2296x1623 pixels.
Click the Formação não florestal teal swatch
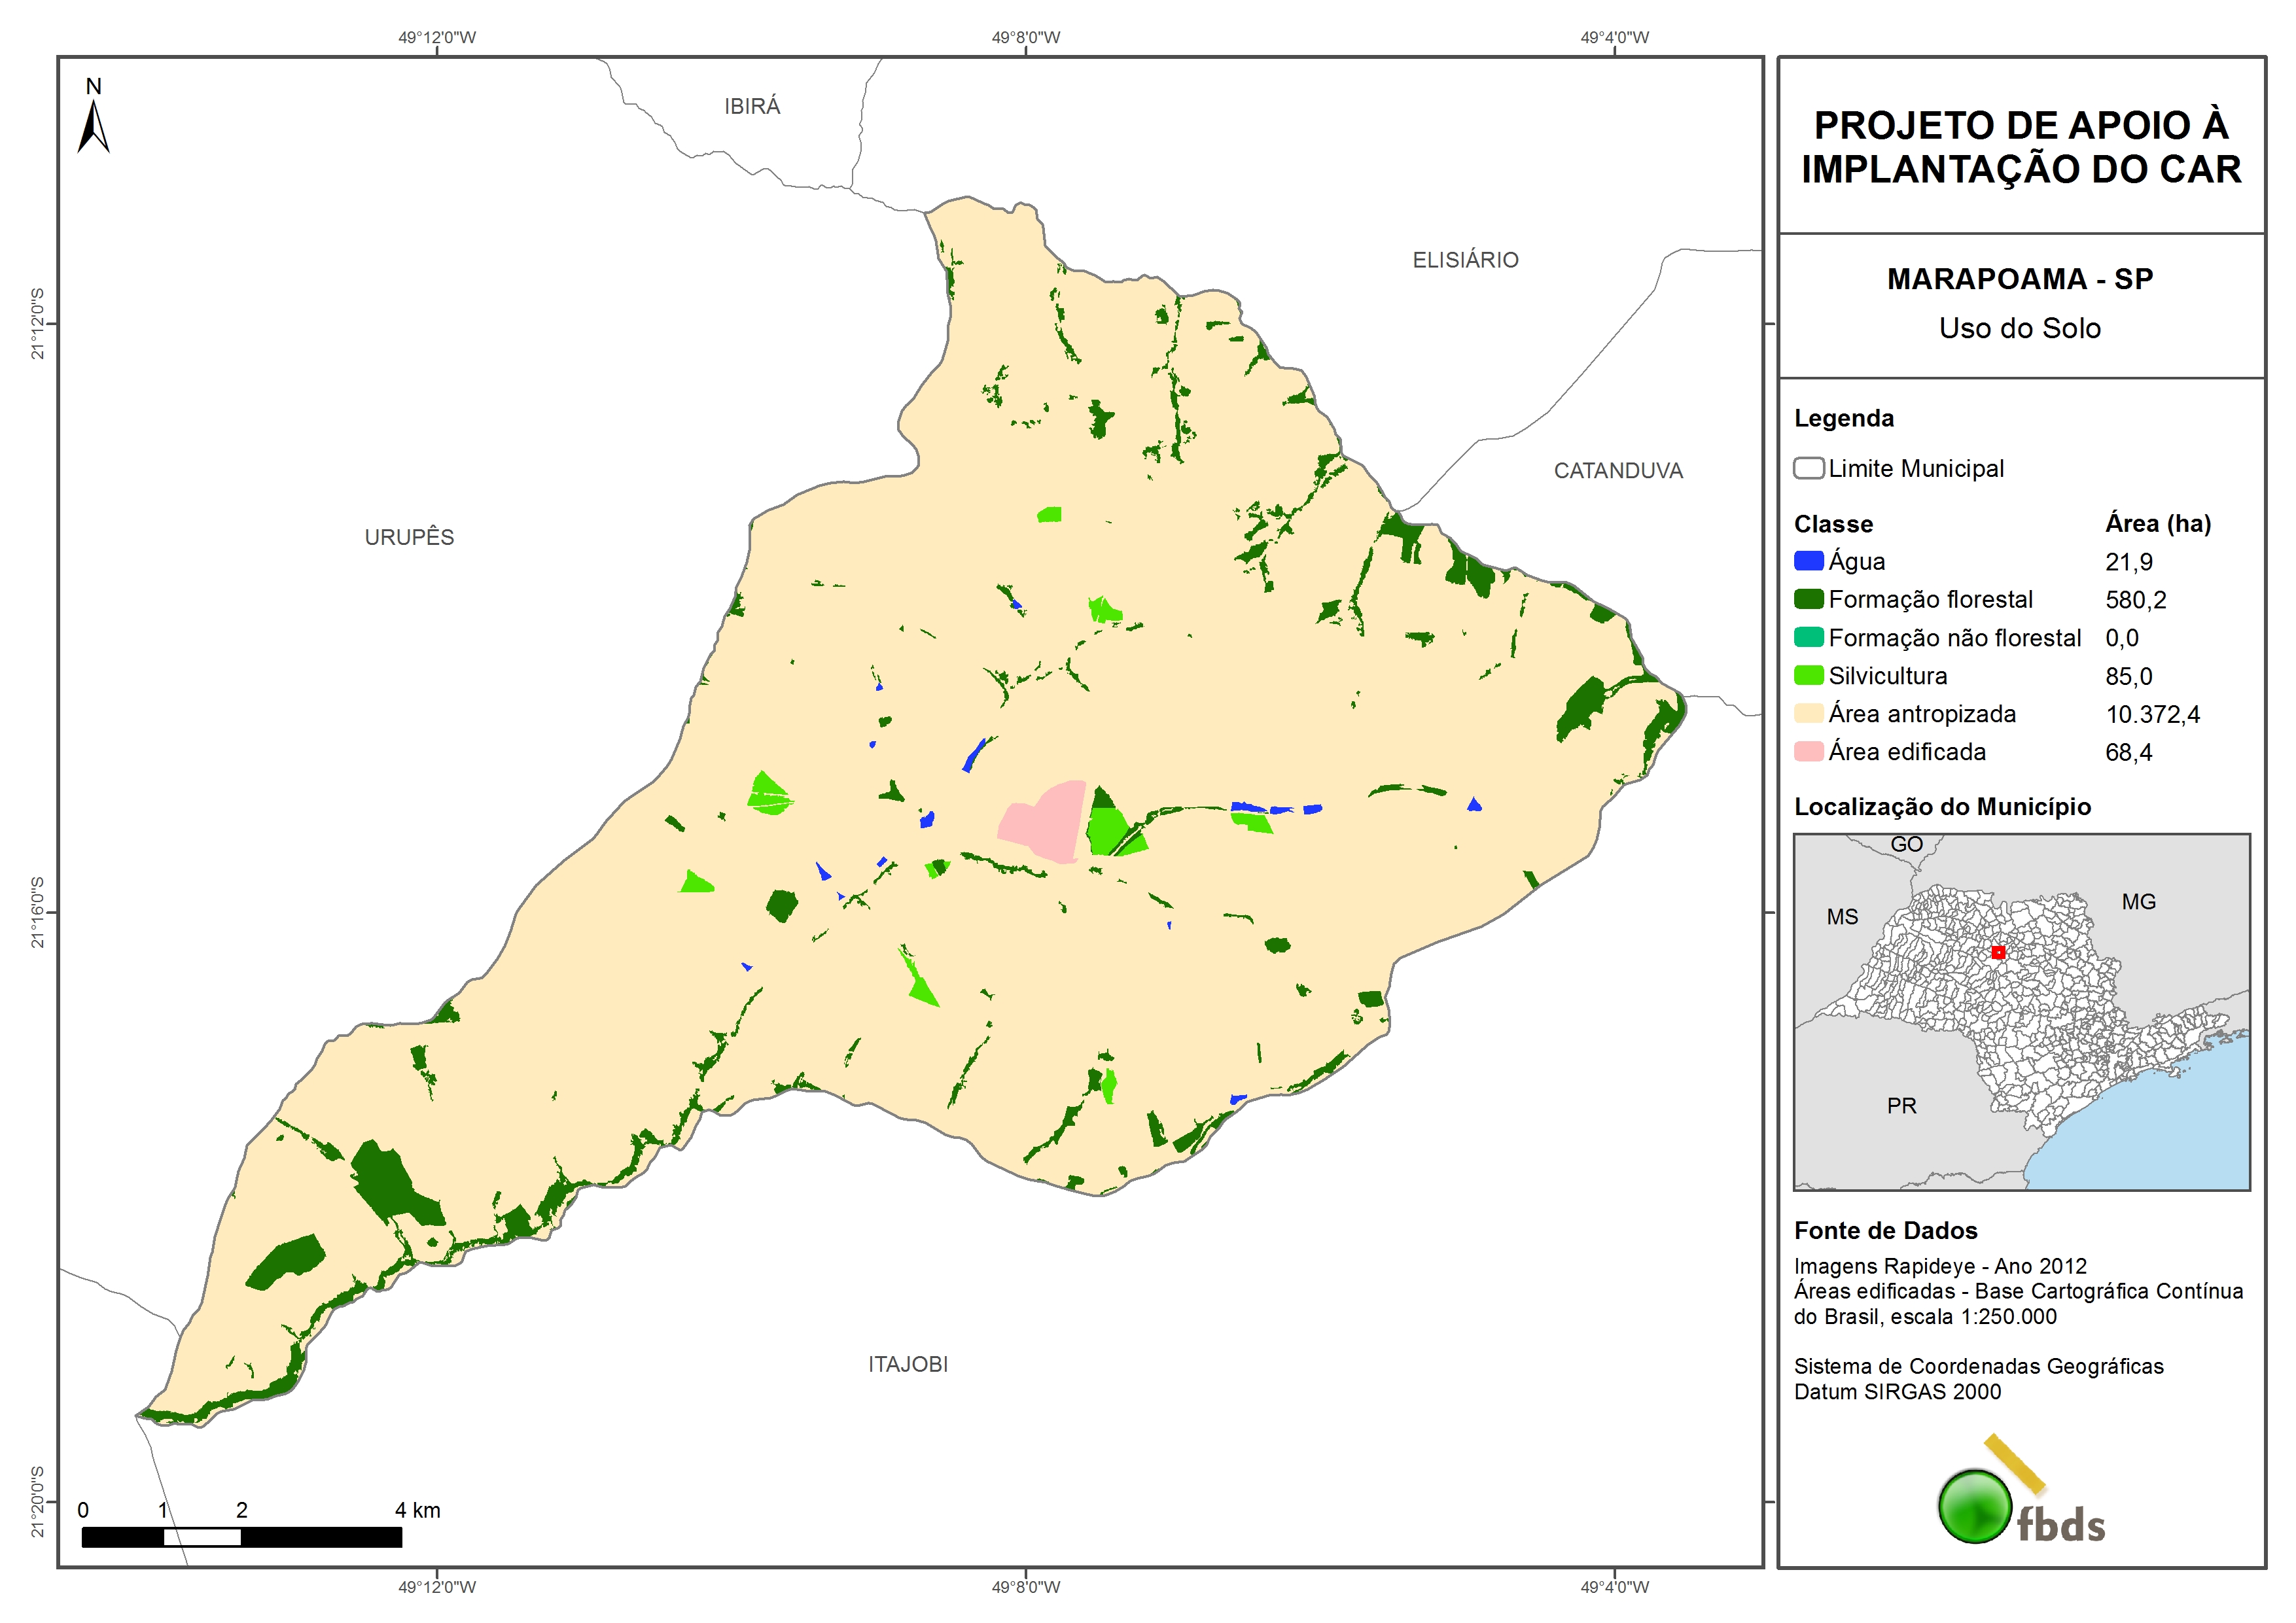coord(1808,637)
